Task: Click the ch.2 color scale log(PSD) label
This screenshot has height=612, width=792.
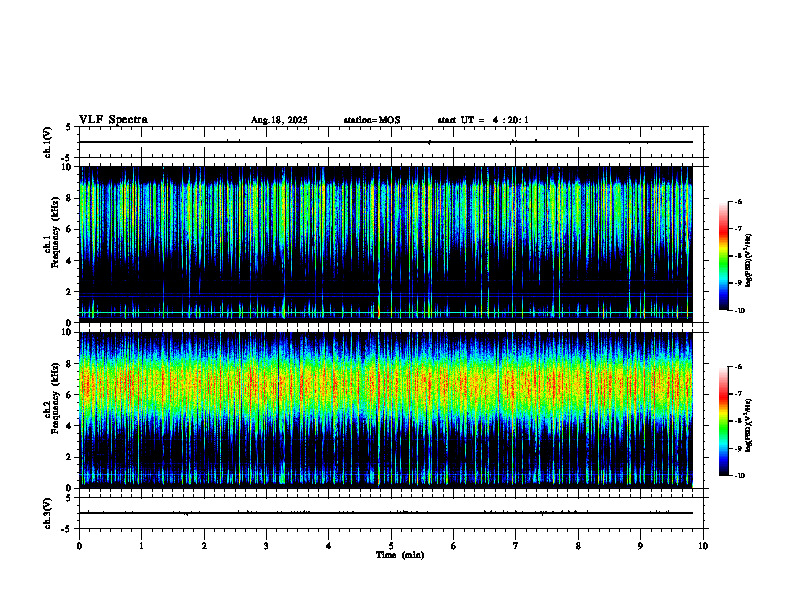Action: pos(749,425)
